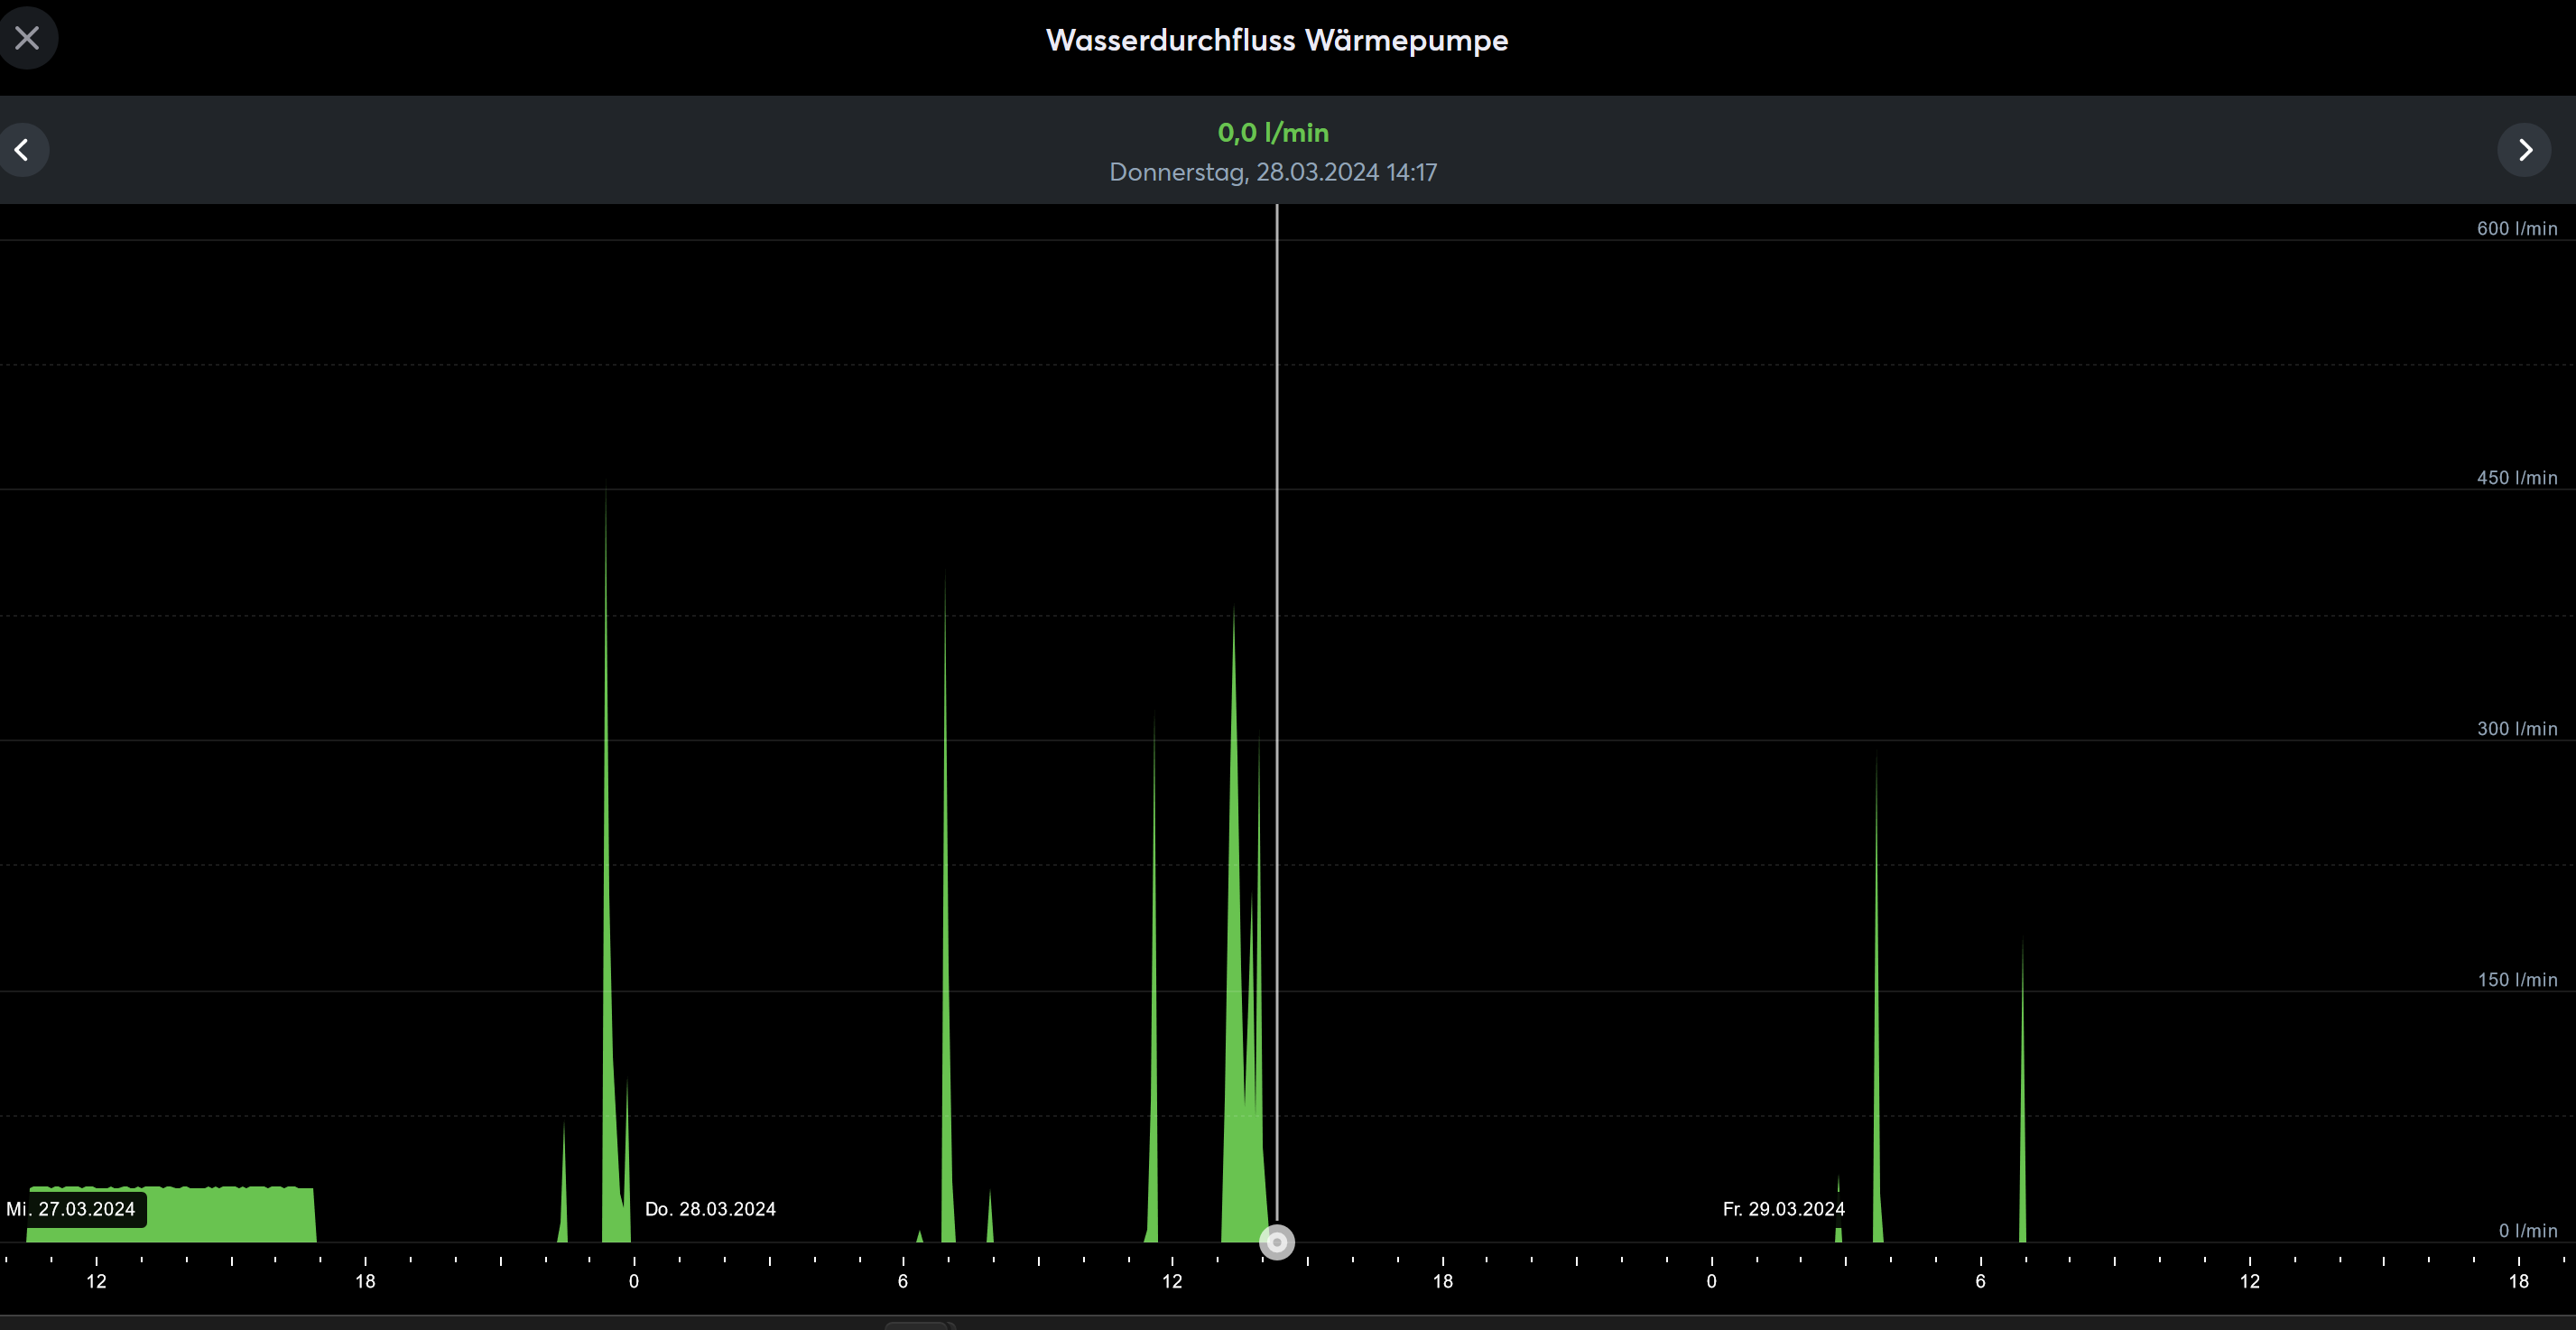Screen dimensions: 2576x1330
Task: Click the 450 l/min axis label
Action: (2516, 478)
